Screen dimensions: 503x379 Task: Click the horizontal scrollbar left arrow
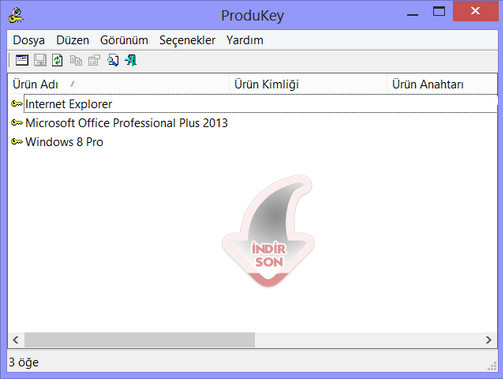(x=16, y=340)
